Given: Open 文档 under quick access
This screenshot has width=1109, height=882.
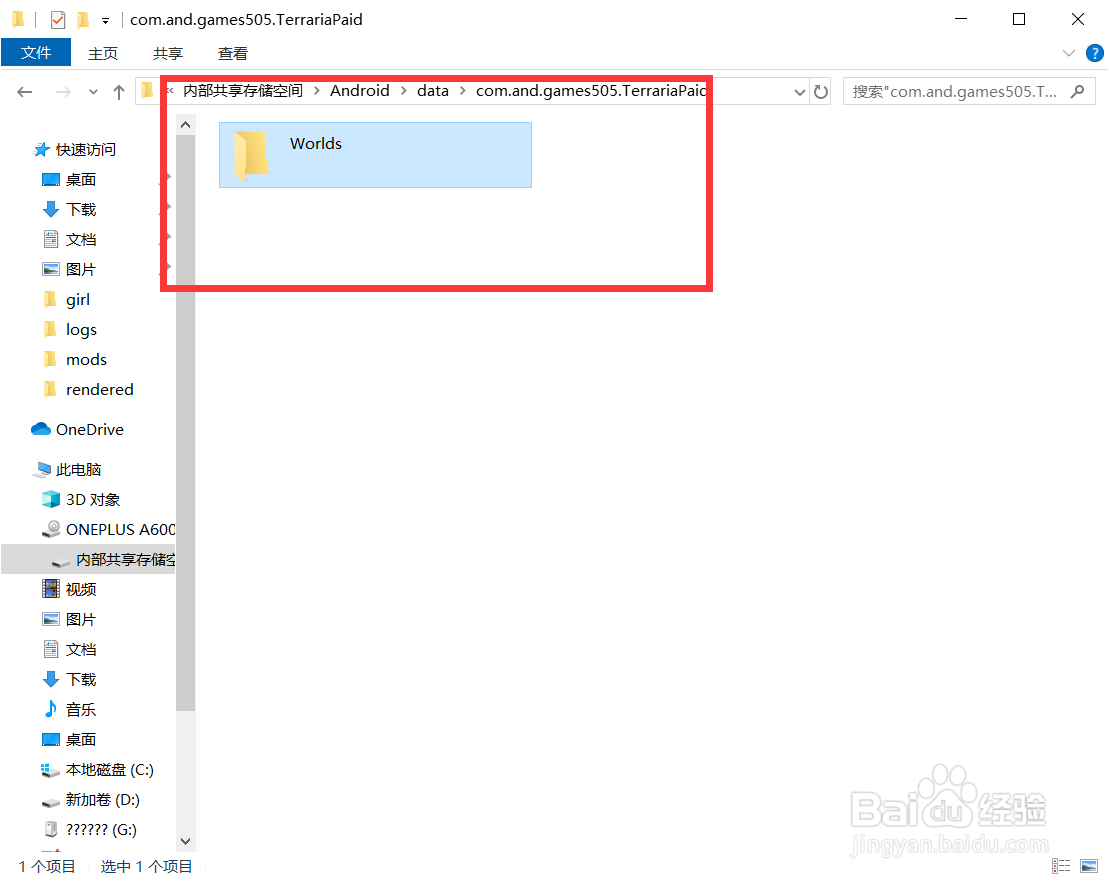Looking at the screenshot, I should 69,240.
